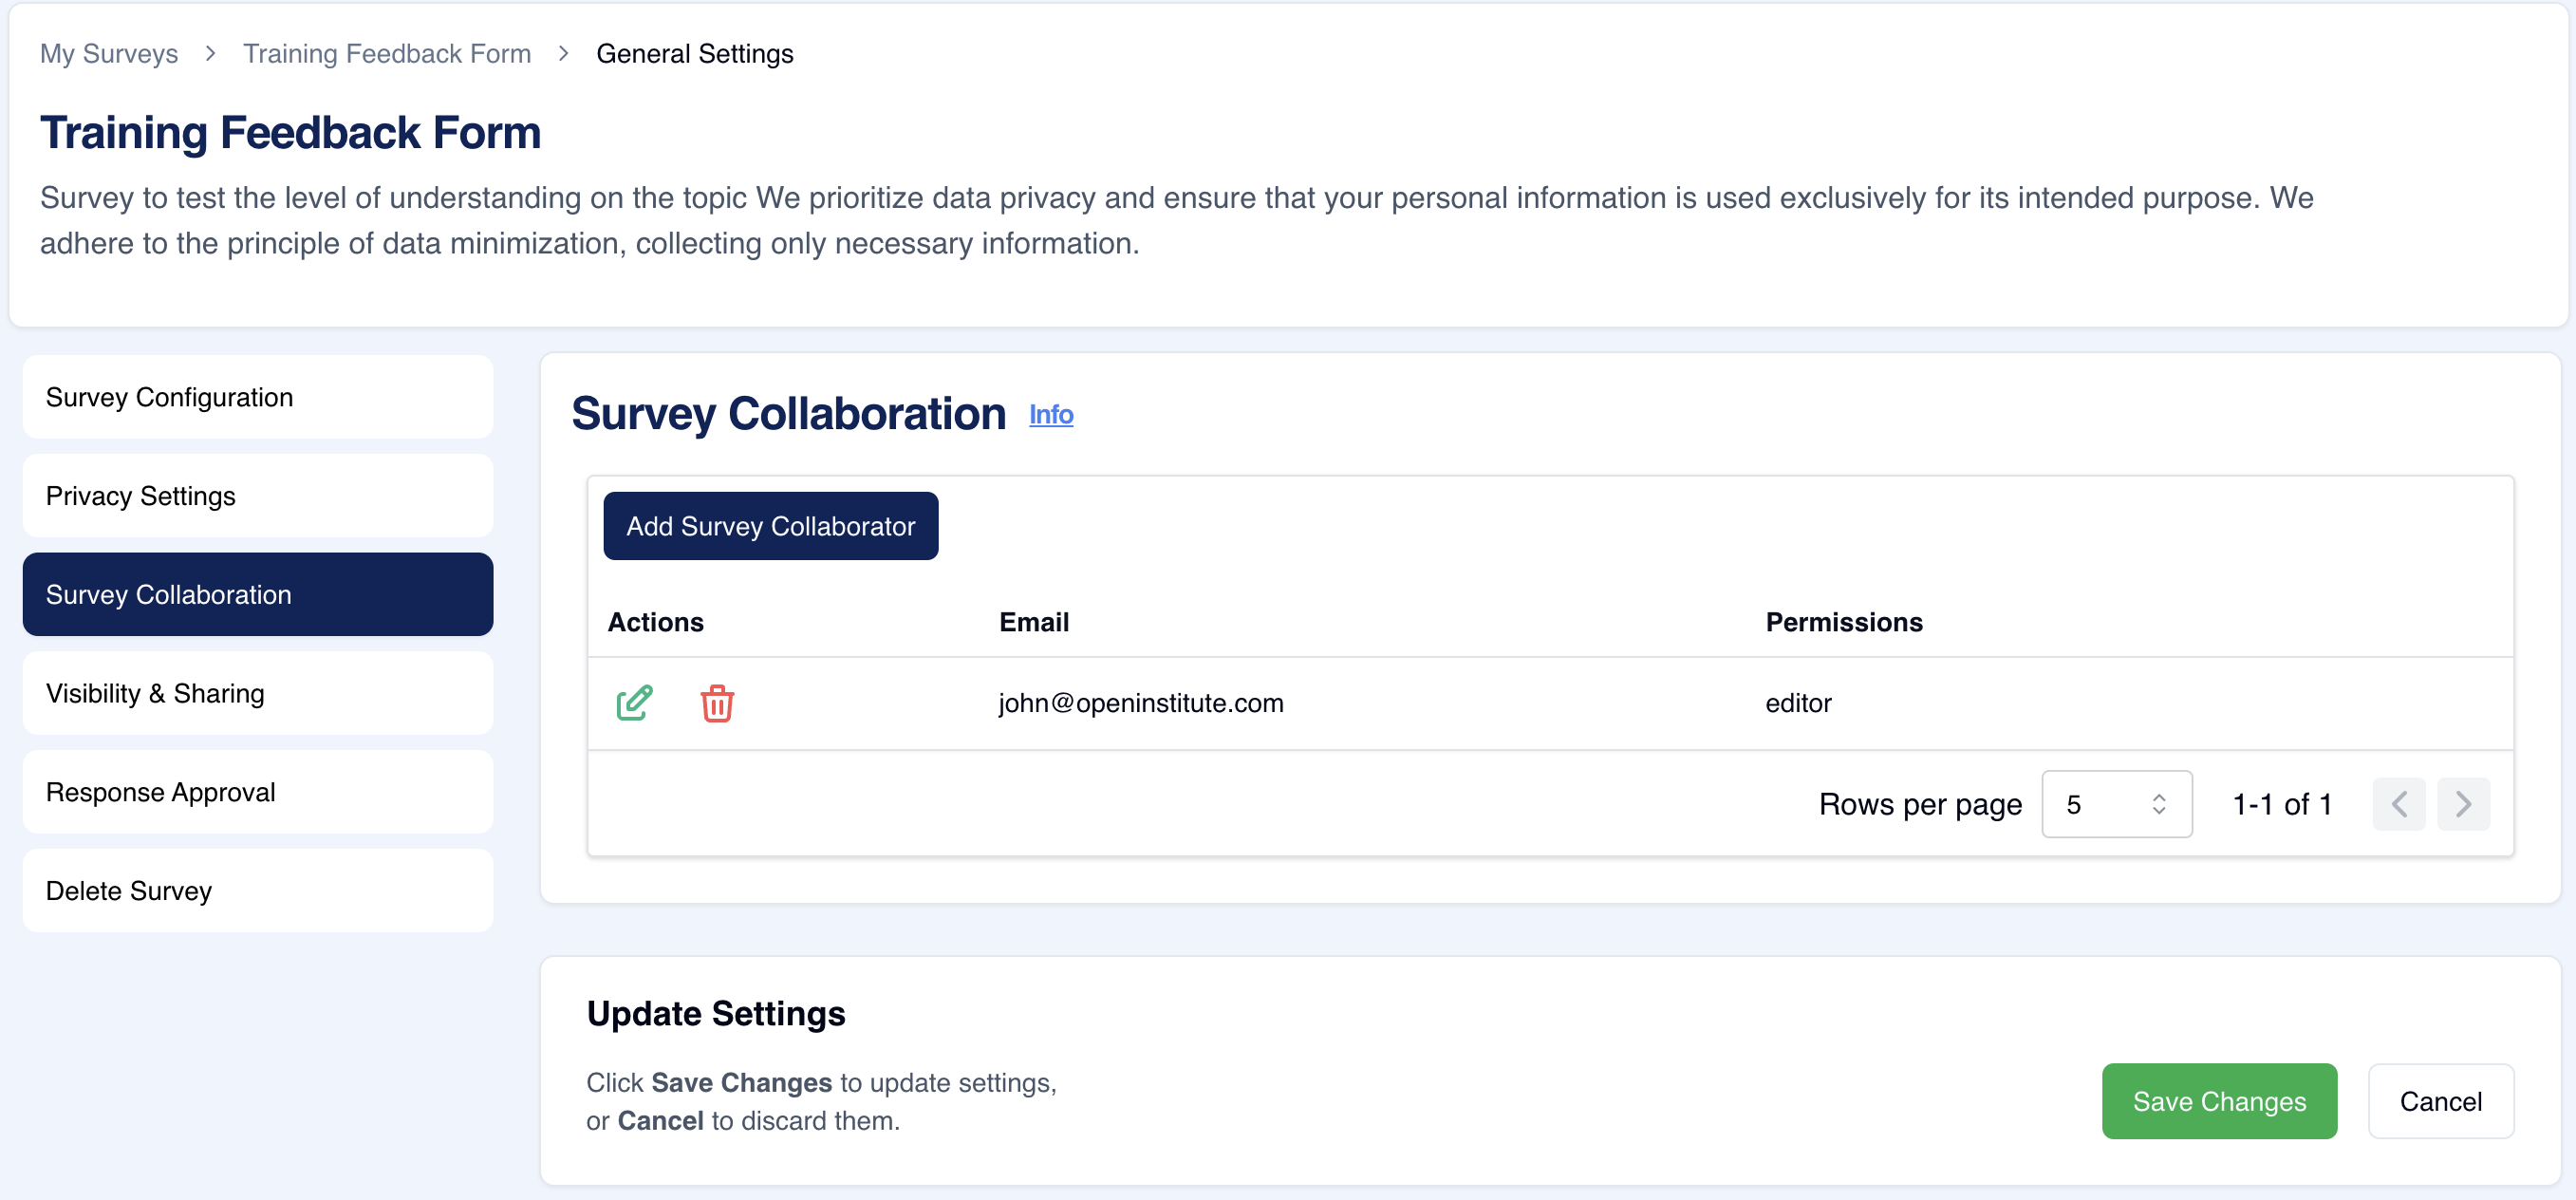2576x1200 pixels.
Task: Go to next page of collaborators
Action: (2463, 804)
